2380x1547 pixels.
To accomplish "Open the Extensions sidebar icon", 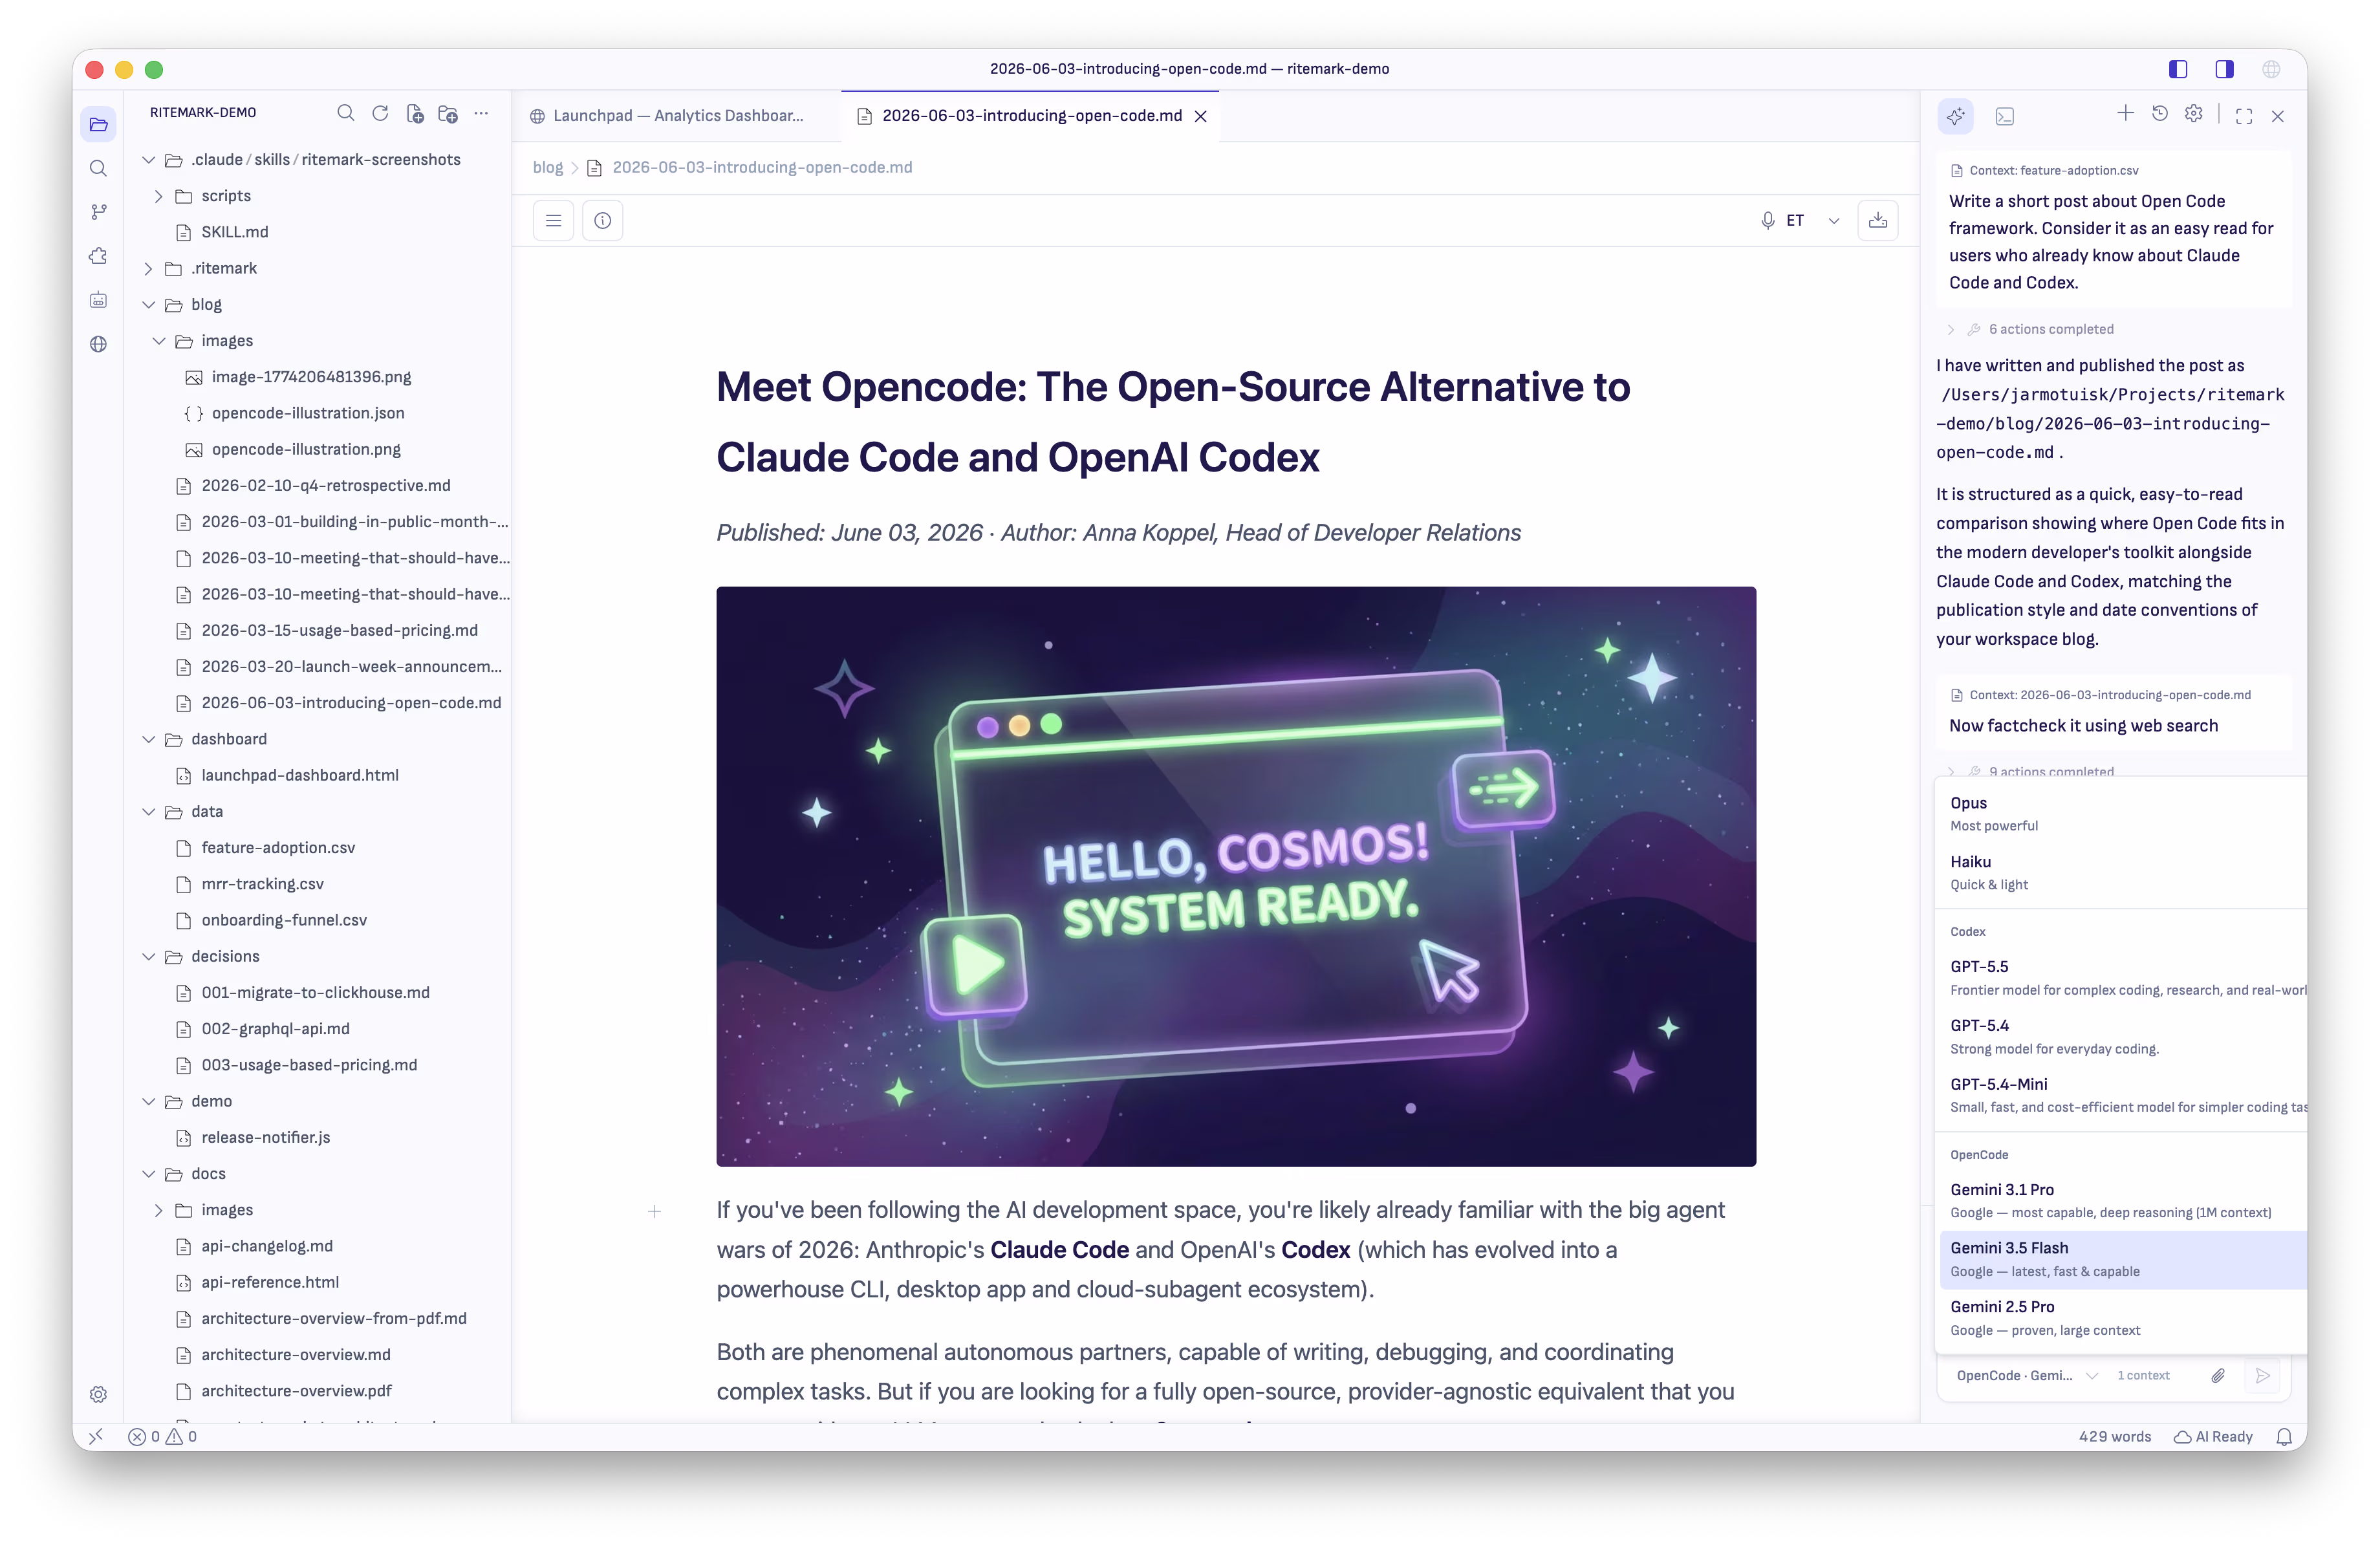I will point(98,256).
